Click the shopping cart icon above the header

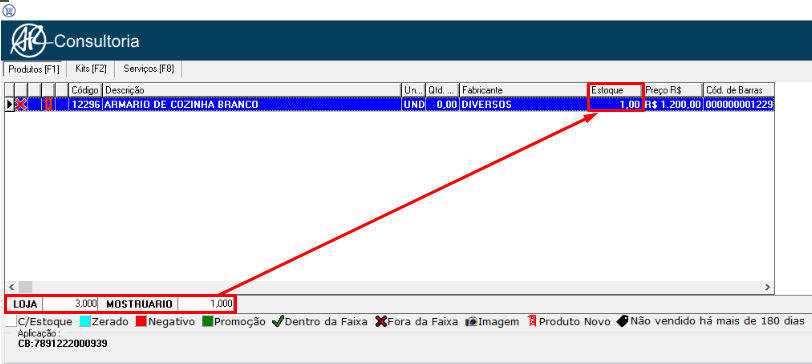click(9, 10)
